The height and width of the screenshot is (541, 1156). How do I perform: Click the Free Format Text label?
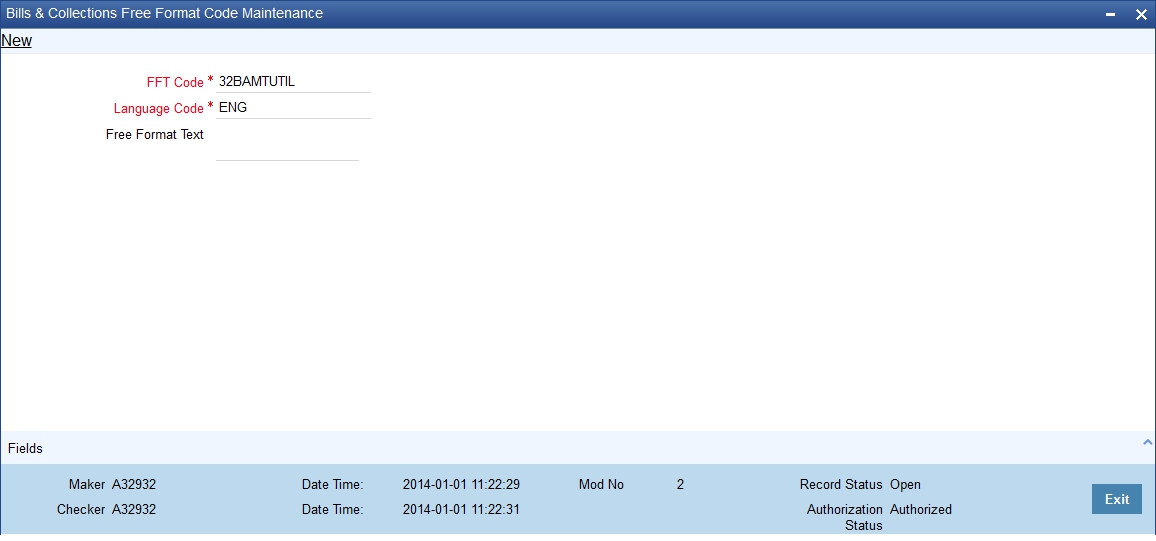point(155,135)
